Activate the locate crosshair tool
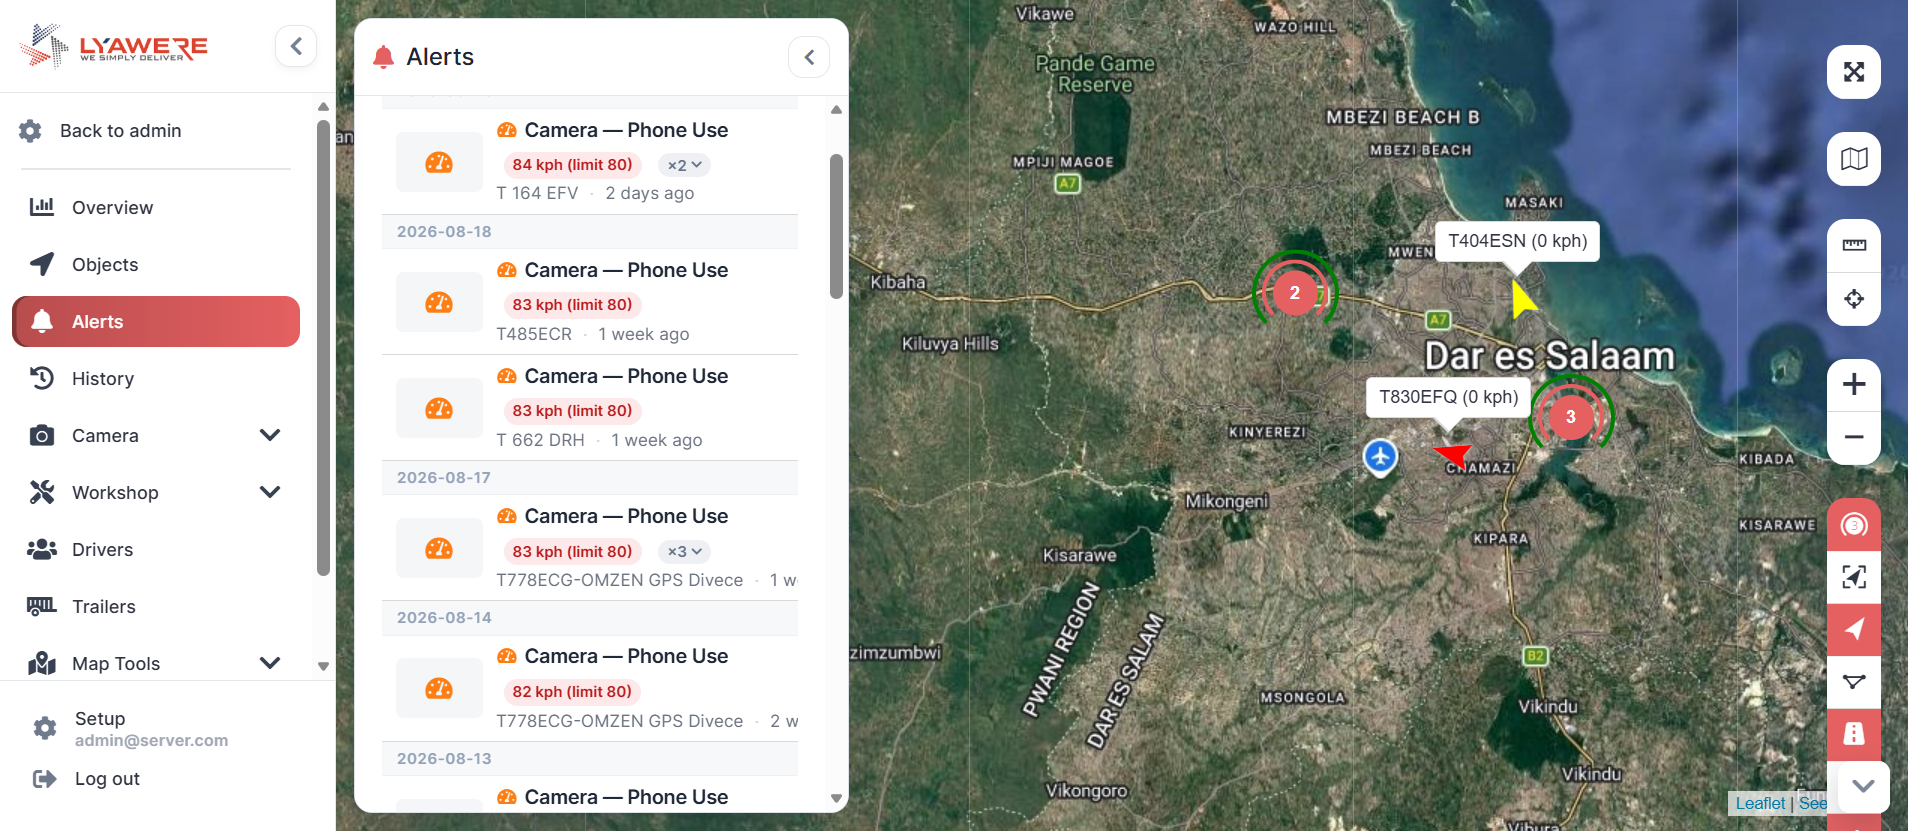The height and width of the screenshot is (831, 1908). coord(1854,299)
